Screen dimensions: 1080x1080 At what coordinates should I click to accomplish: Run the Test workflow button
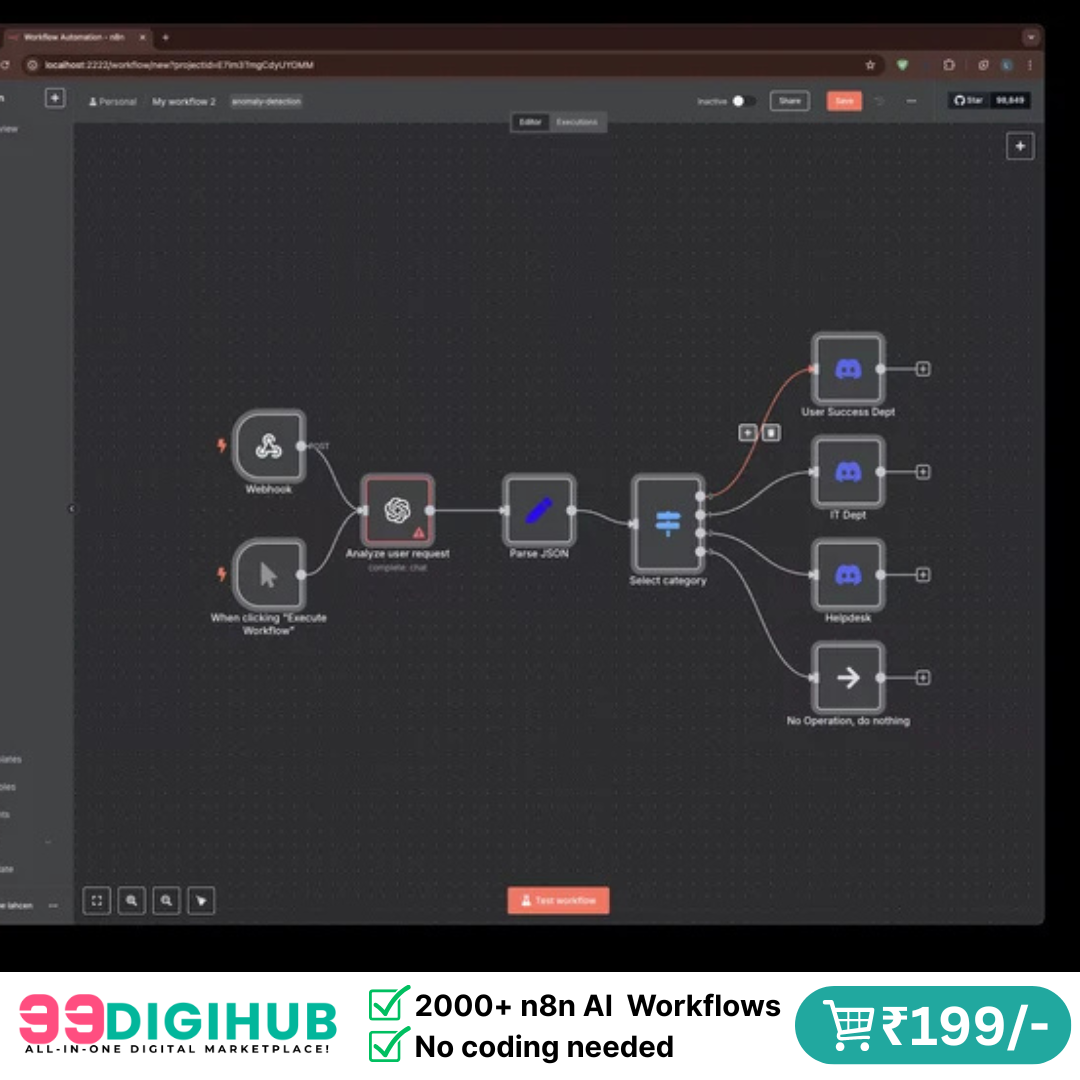click(558, 900)
